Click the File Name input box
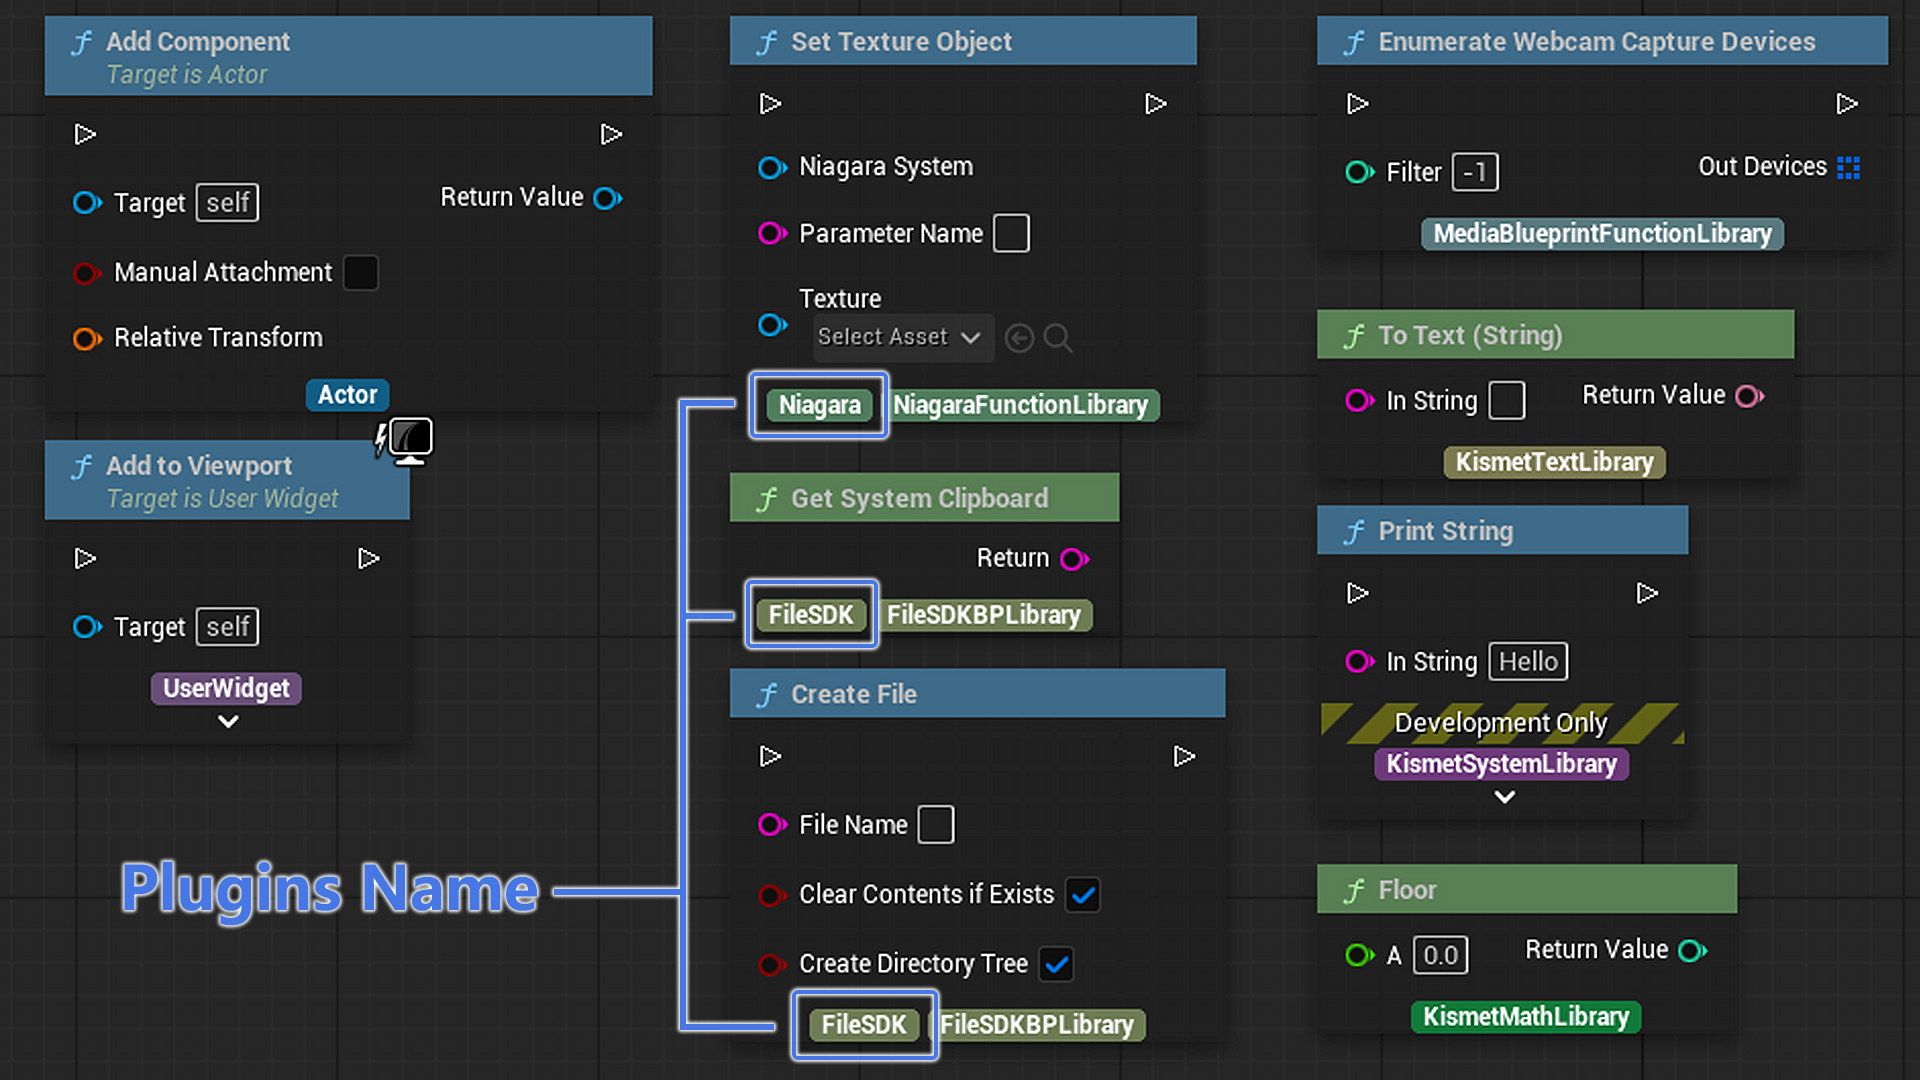Screen dimensions: 1920x1080 pyautogui.click(x=936, y=825)
